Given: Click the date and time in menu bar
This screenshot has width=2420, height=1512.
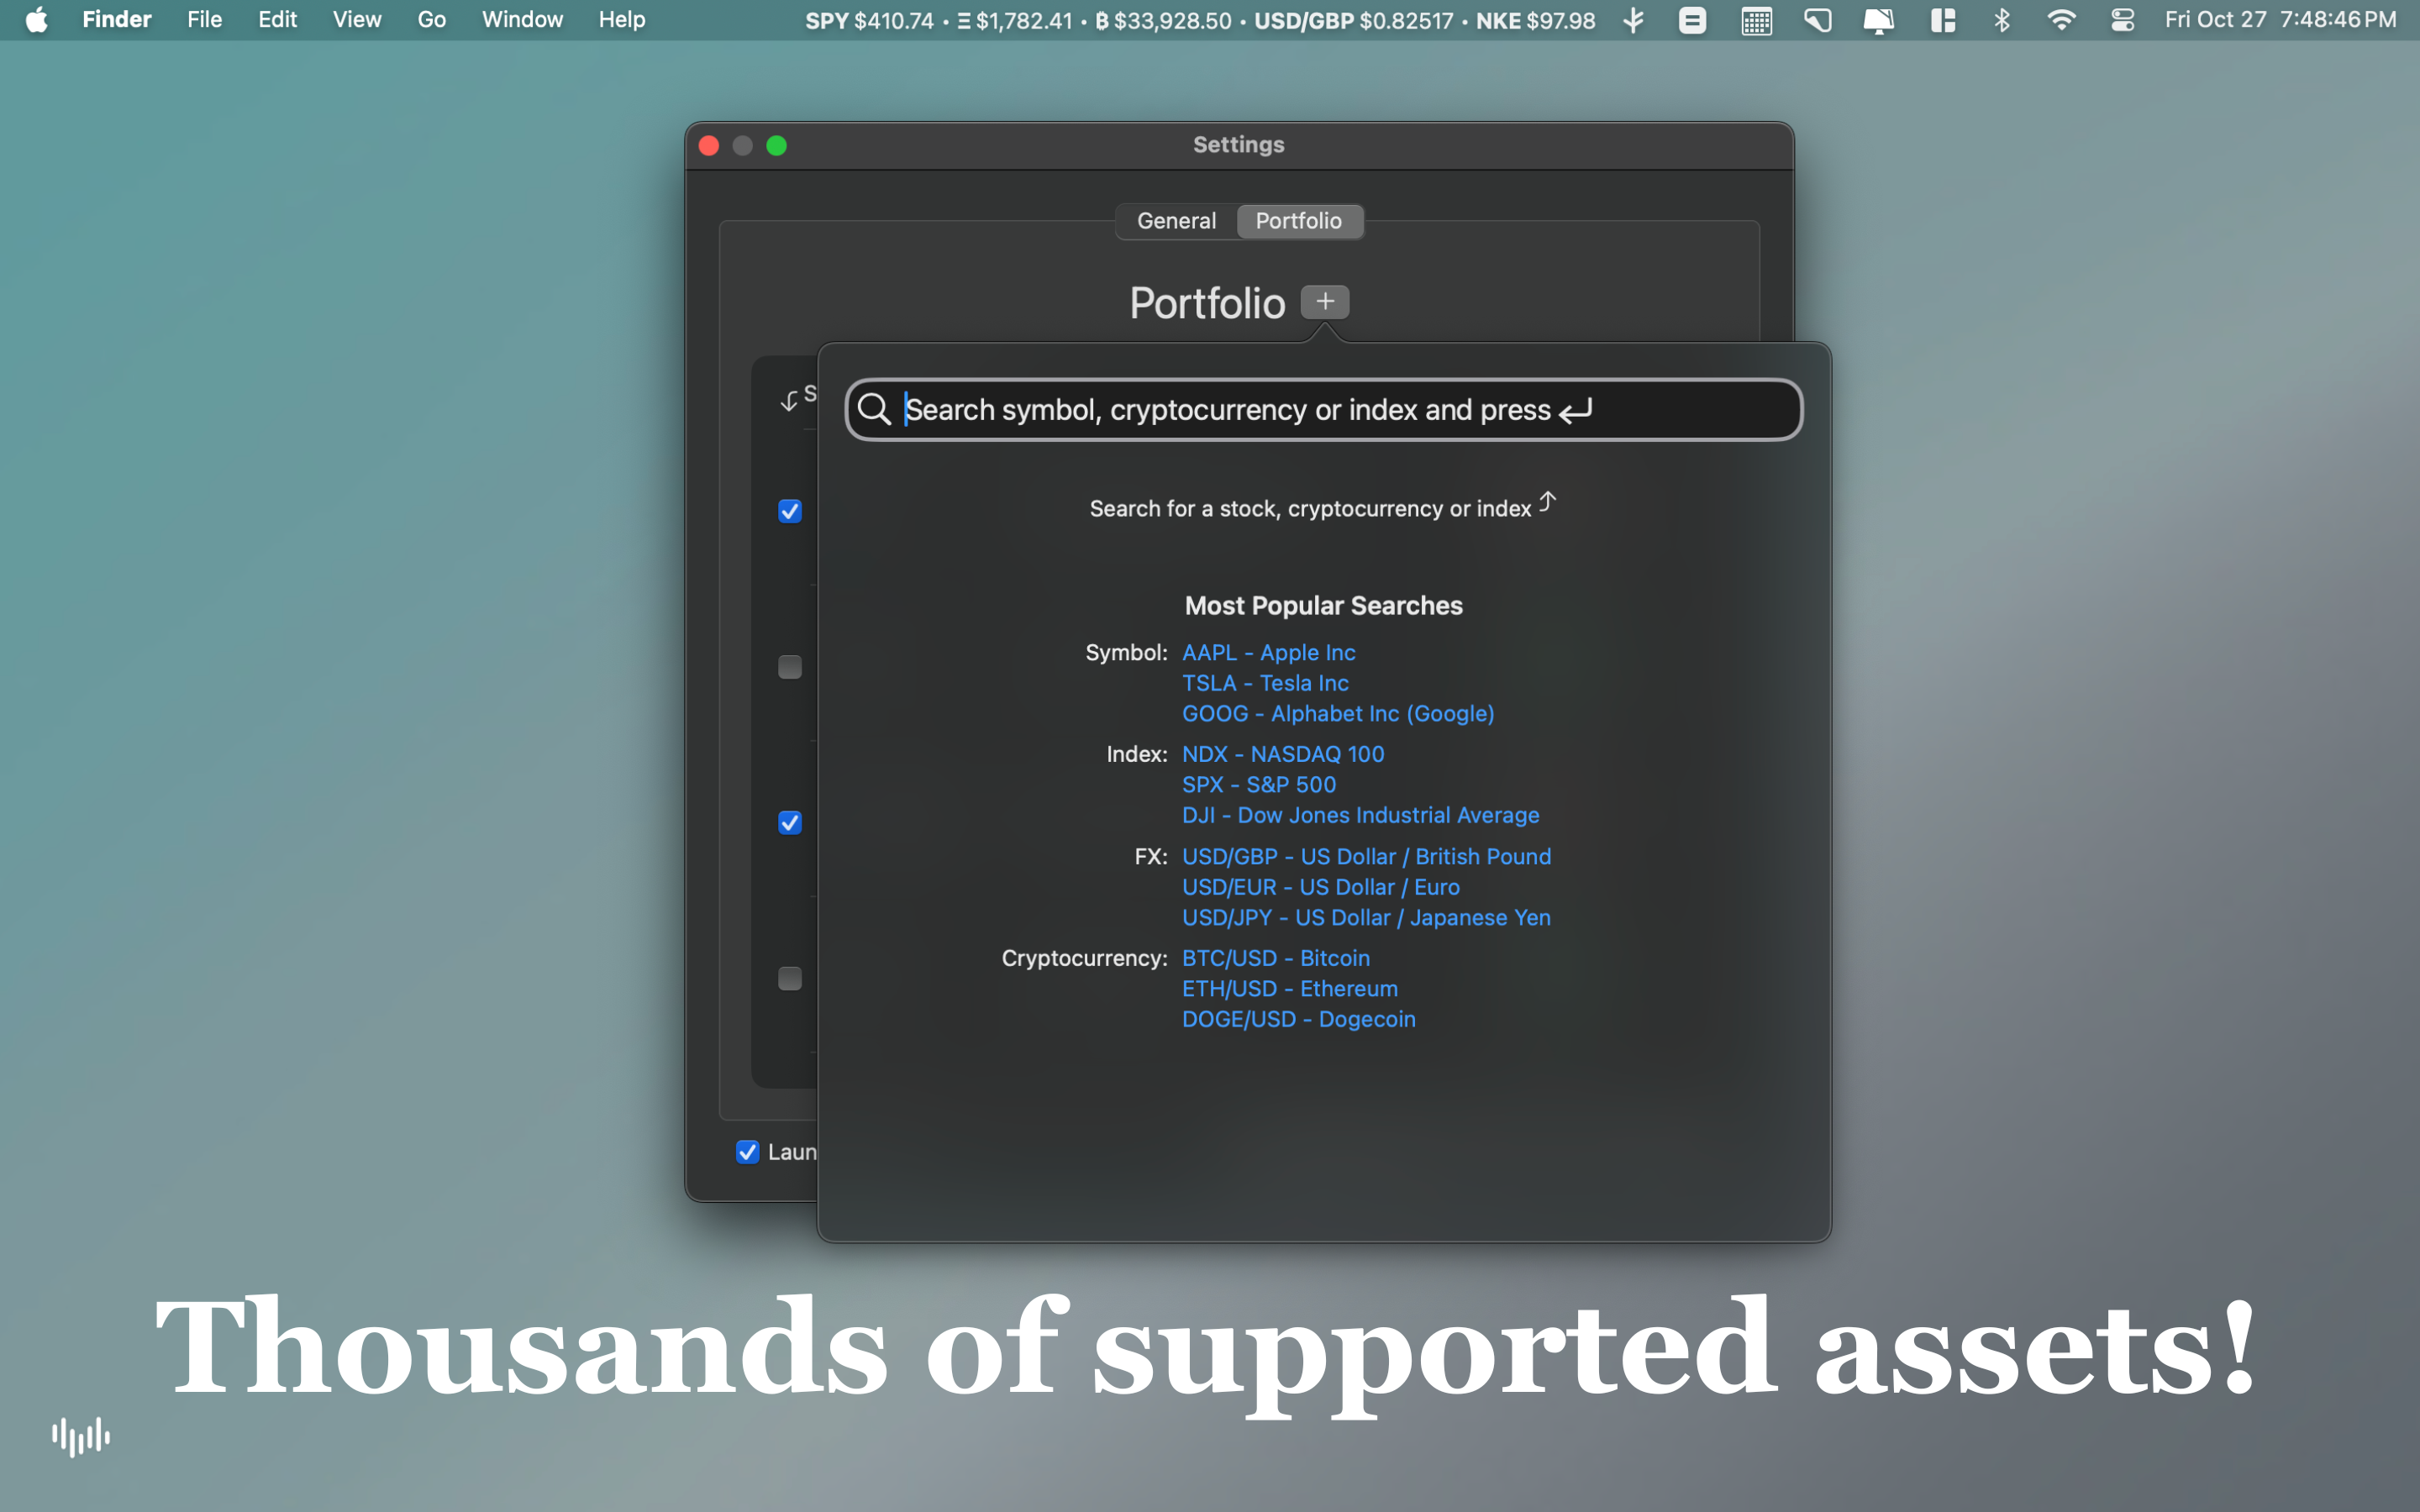Looking at the screenshot, I should (2280, 20).
